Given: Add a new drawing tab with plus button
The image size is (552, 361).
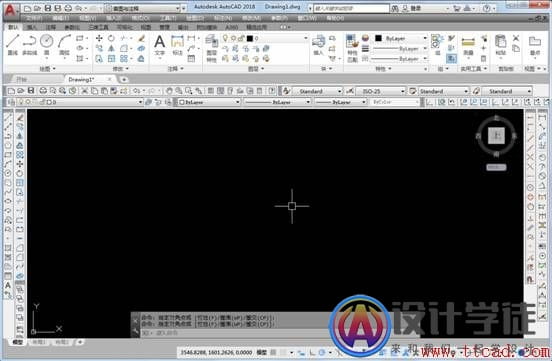Looking at the screenshot, I should click(x=124, y=80).
